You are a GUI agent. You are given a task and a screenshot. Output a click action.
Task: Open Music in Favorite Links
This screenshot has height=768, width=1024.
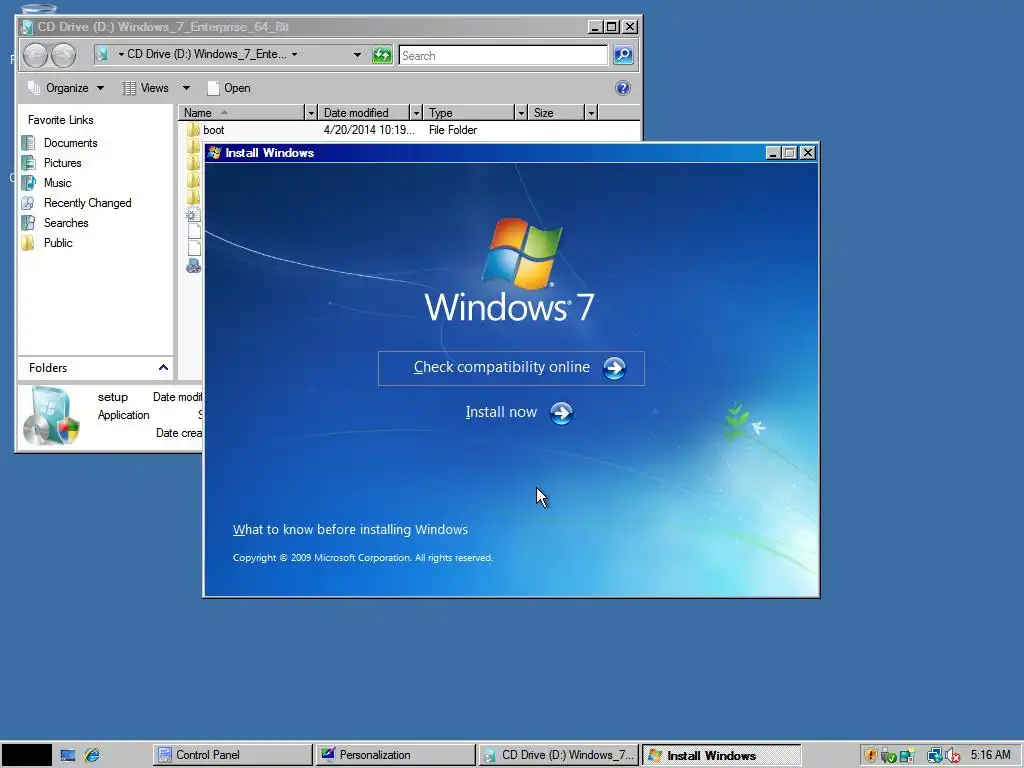57,183
